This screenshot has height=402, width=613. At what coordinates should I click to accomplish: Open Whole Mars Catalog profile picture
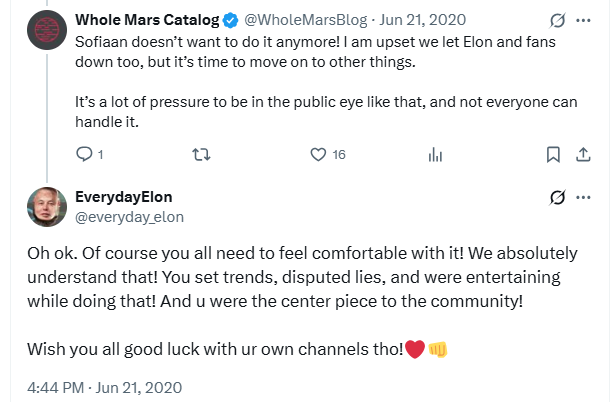click(45, 30)
